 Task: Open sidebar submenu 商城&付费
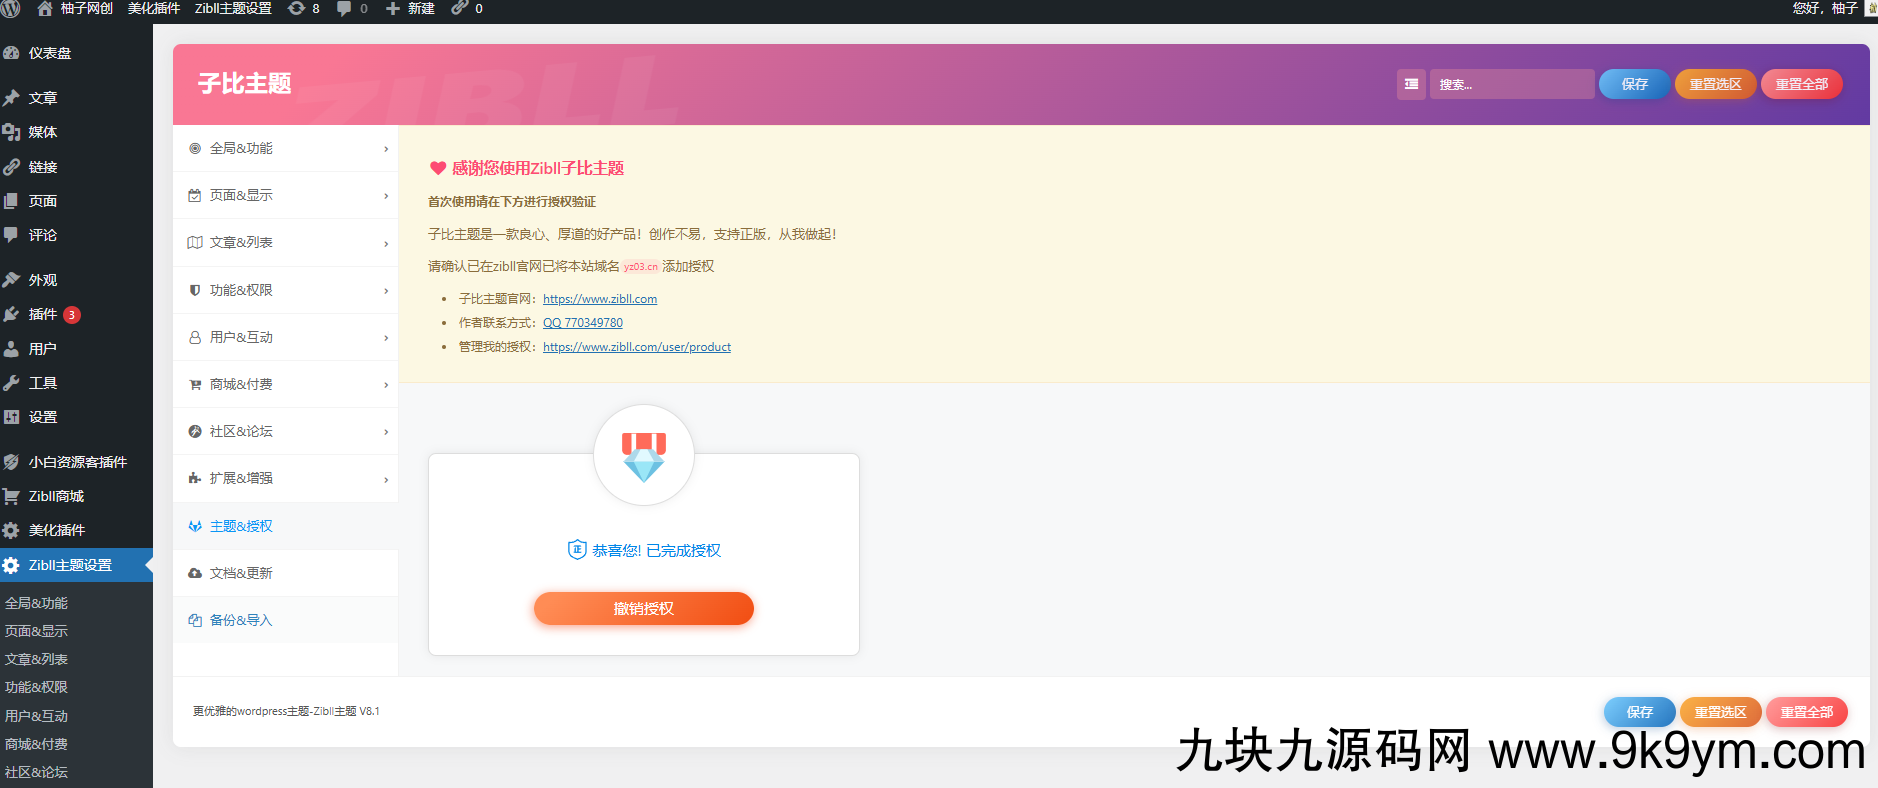37,744
